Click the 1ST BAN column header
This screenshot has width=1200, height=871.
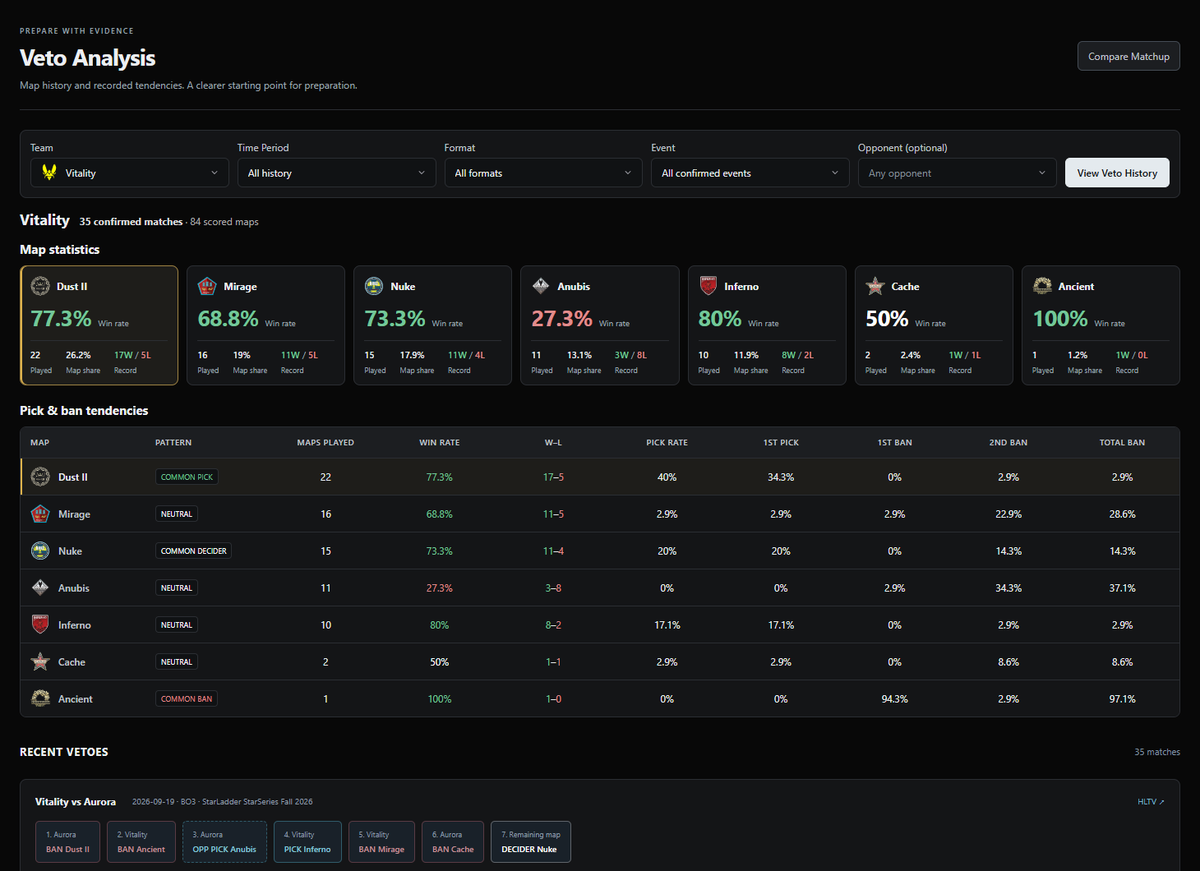[894, 442]
